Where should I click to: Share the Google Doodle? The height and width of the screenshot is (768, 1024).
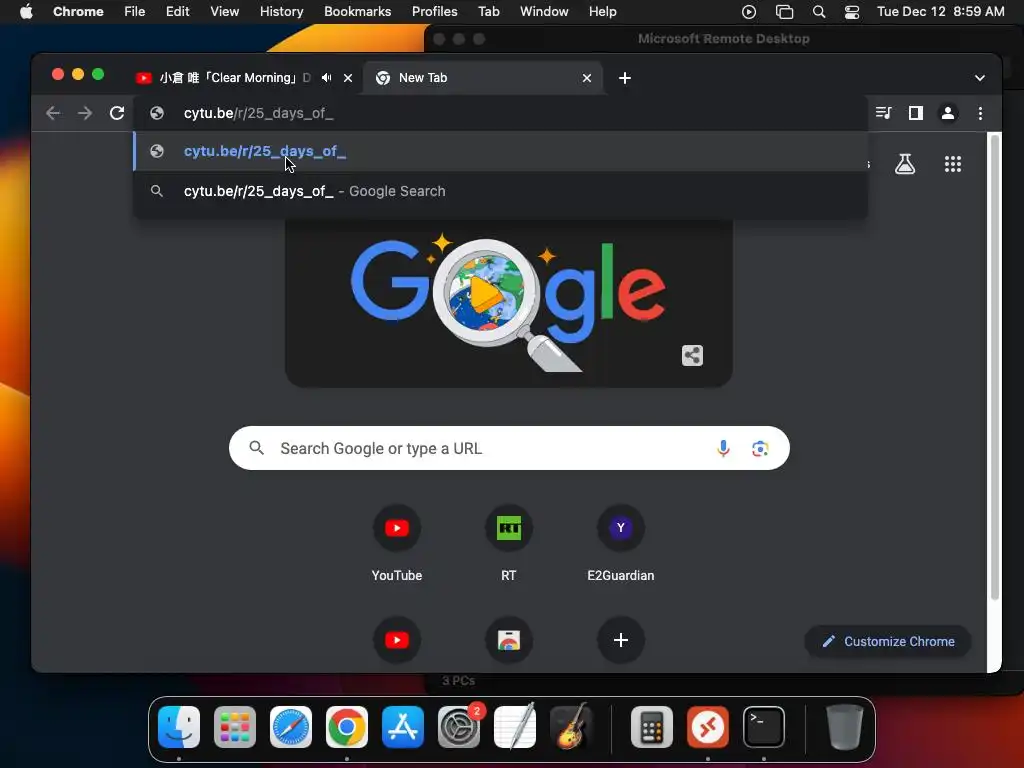pyautogui.click(x=692, y=355)
